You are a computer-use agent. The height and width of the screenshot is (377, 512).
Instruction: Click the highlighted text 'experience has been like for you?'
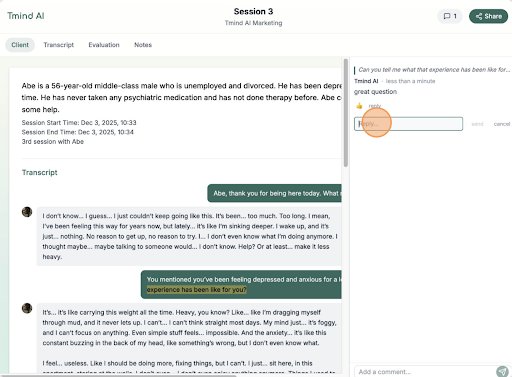pos(197,290)
